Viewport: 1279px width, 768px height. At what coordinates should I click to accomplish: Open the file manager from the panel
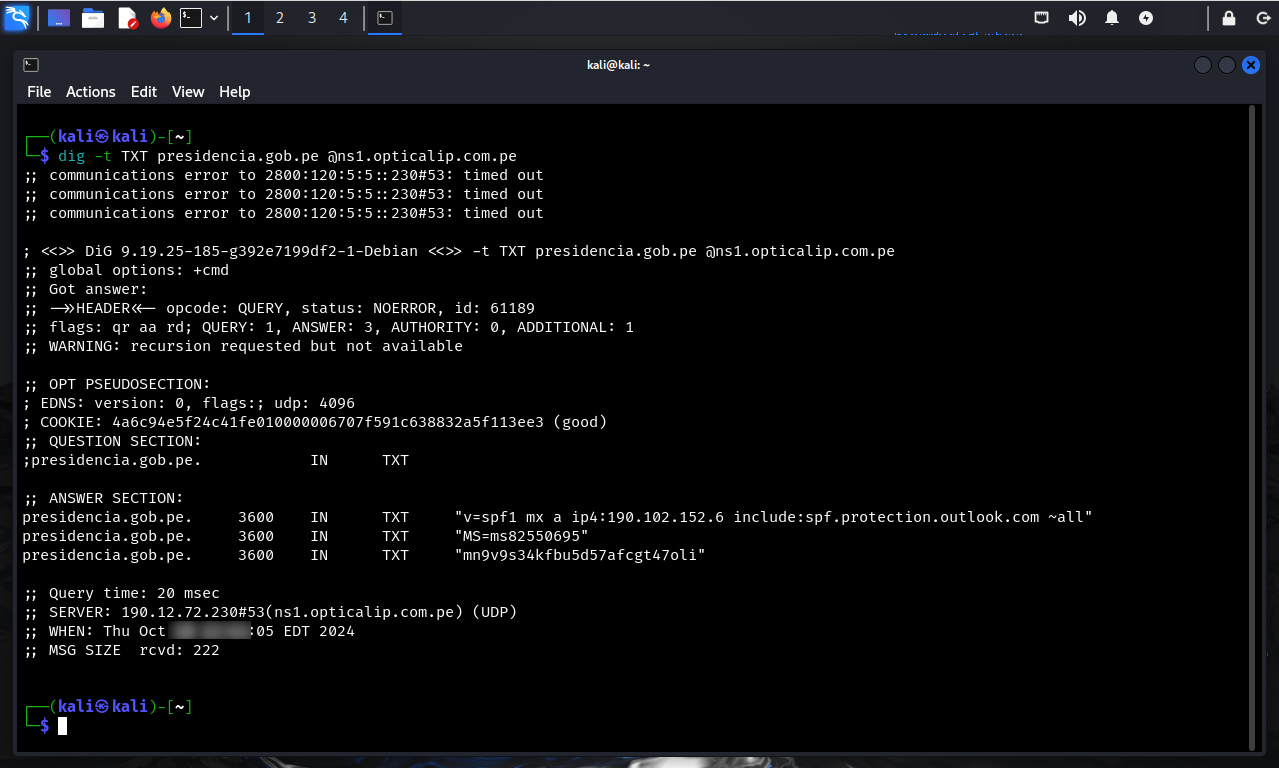coord(93,17)
